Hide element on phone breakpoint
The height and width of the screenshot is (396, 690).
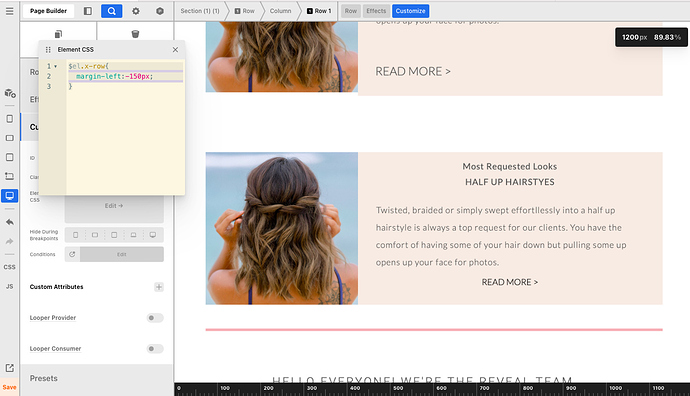click(x=75, y=235)
